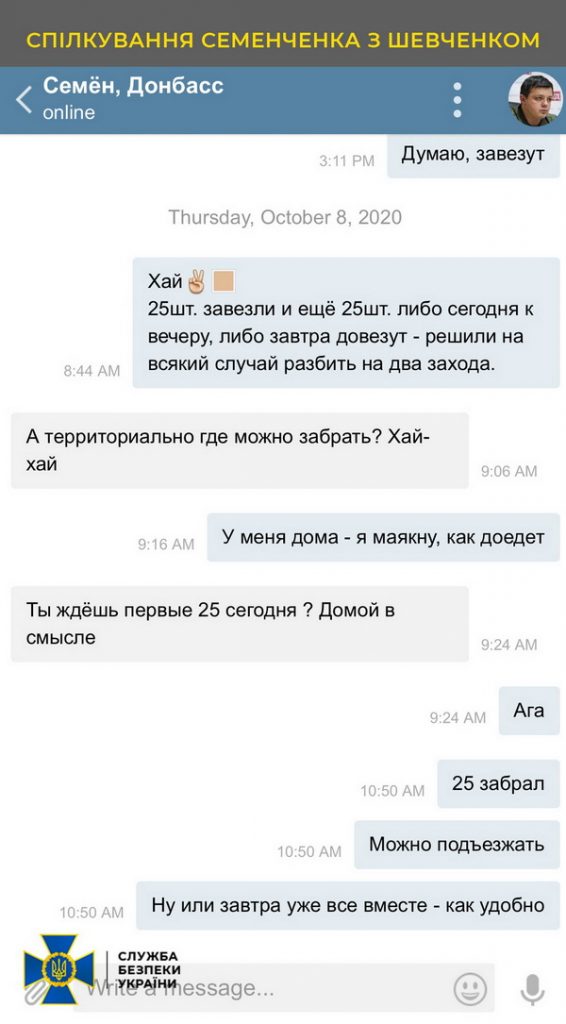Select the chat title 'Семён, Донбасс'
Viewport: 566px width, 1024px height.
pyautogui.click(x=133, y=86)
